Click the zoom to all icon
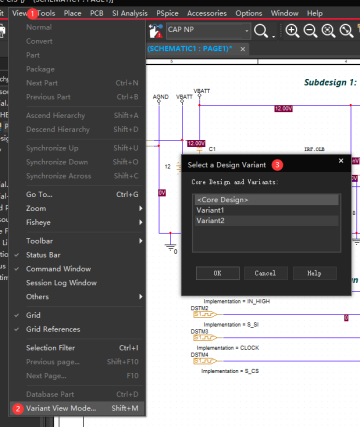The width and height of the screenshot is (360, 428). pyautogui.click(x=346, y=31)
